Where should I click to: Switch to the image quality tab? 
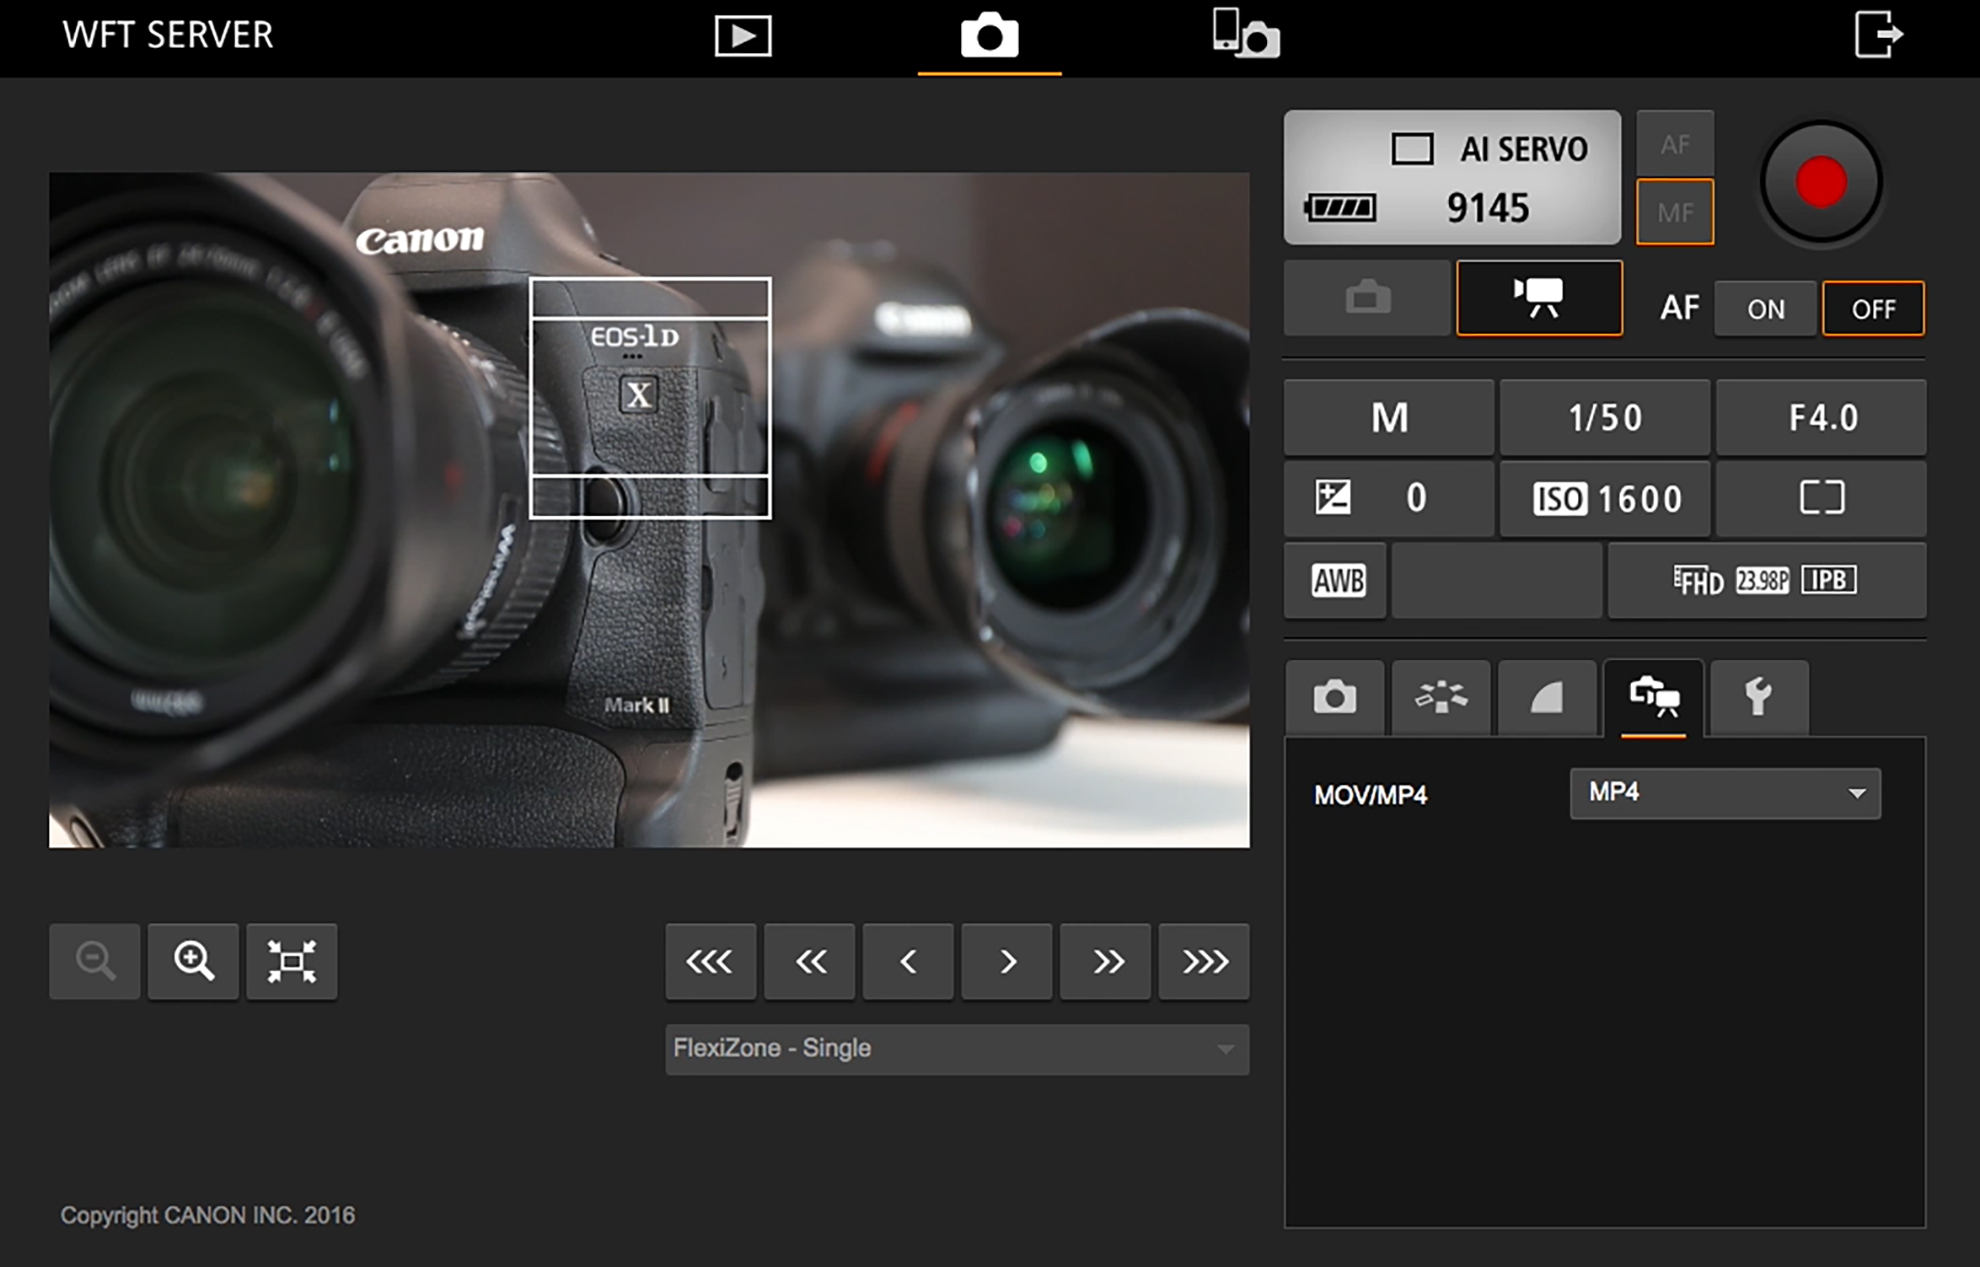[x=1546, y=697]
